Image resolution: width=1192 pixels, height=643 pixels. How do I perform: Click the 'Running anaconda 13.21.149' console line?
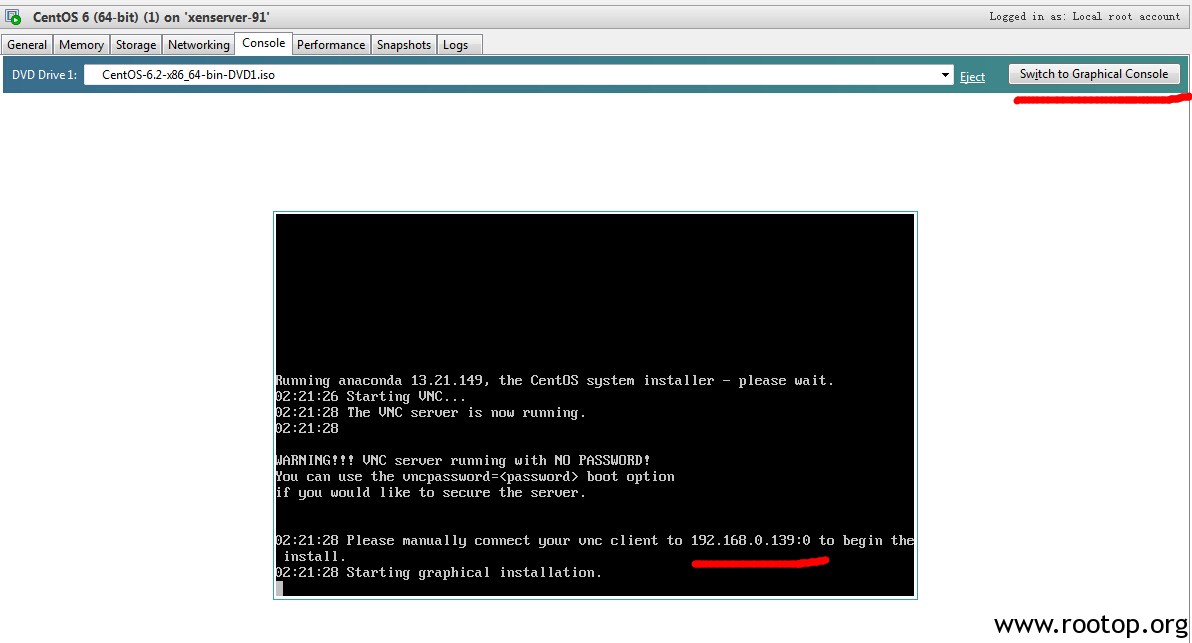coord(554,381)
